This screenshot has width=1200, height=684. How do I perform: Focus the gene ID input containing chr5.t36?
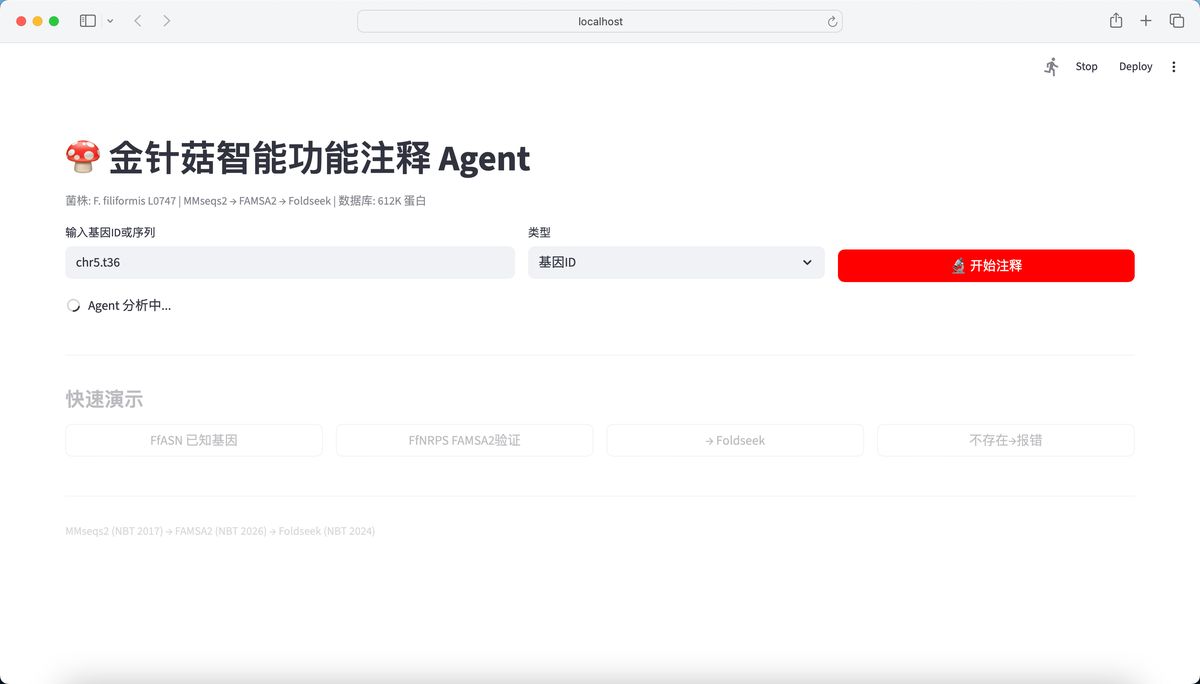[290, 263]
